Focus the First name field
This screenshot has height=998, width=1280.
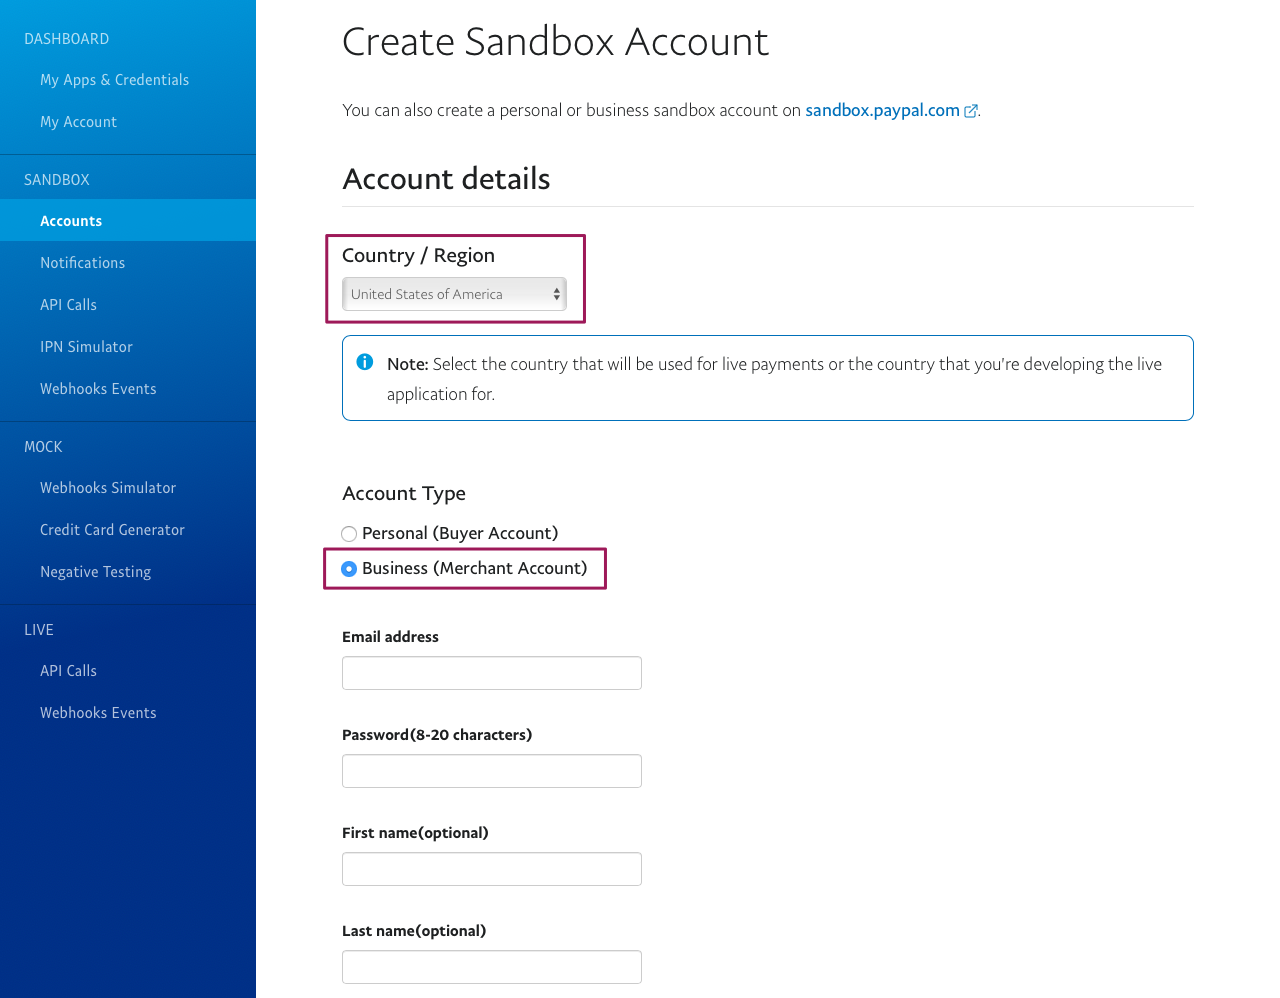tap(492, 869)
